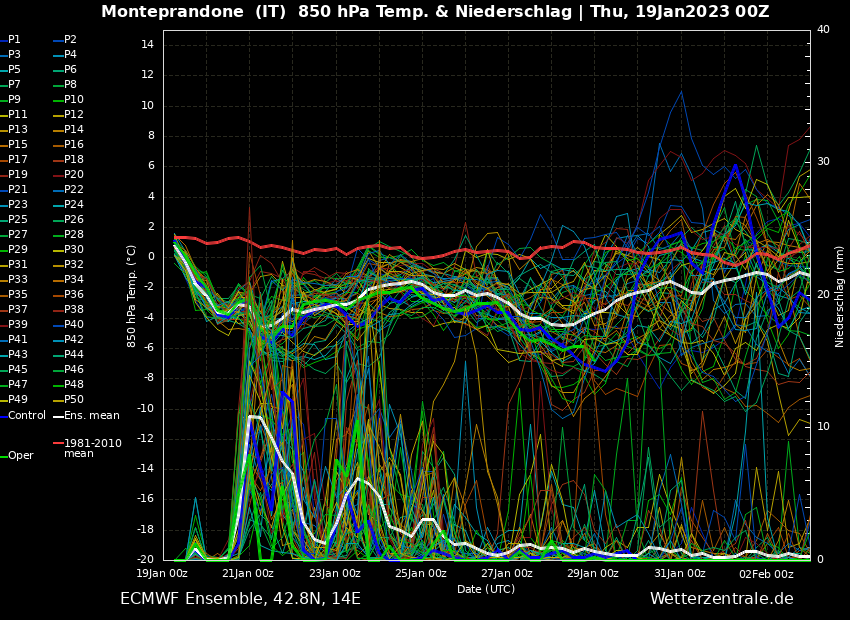Click the 19Jan 00z date tick label
The width and height of the screenshot is (850, 620).
click(x=162, y=574)
